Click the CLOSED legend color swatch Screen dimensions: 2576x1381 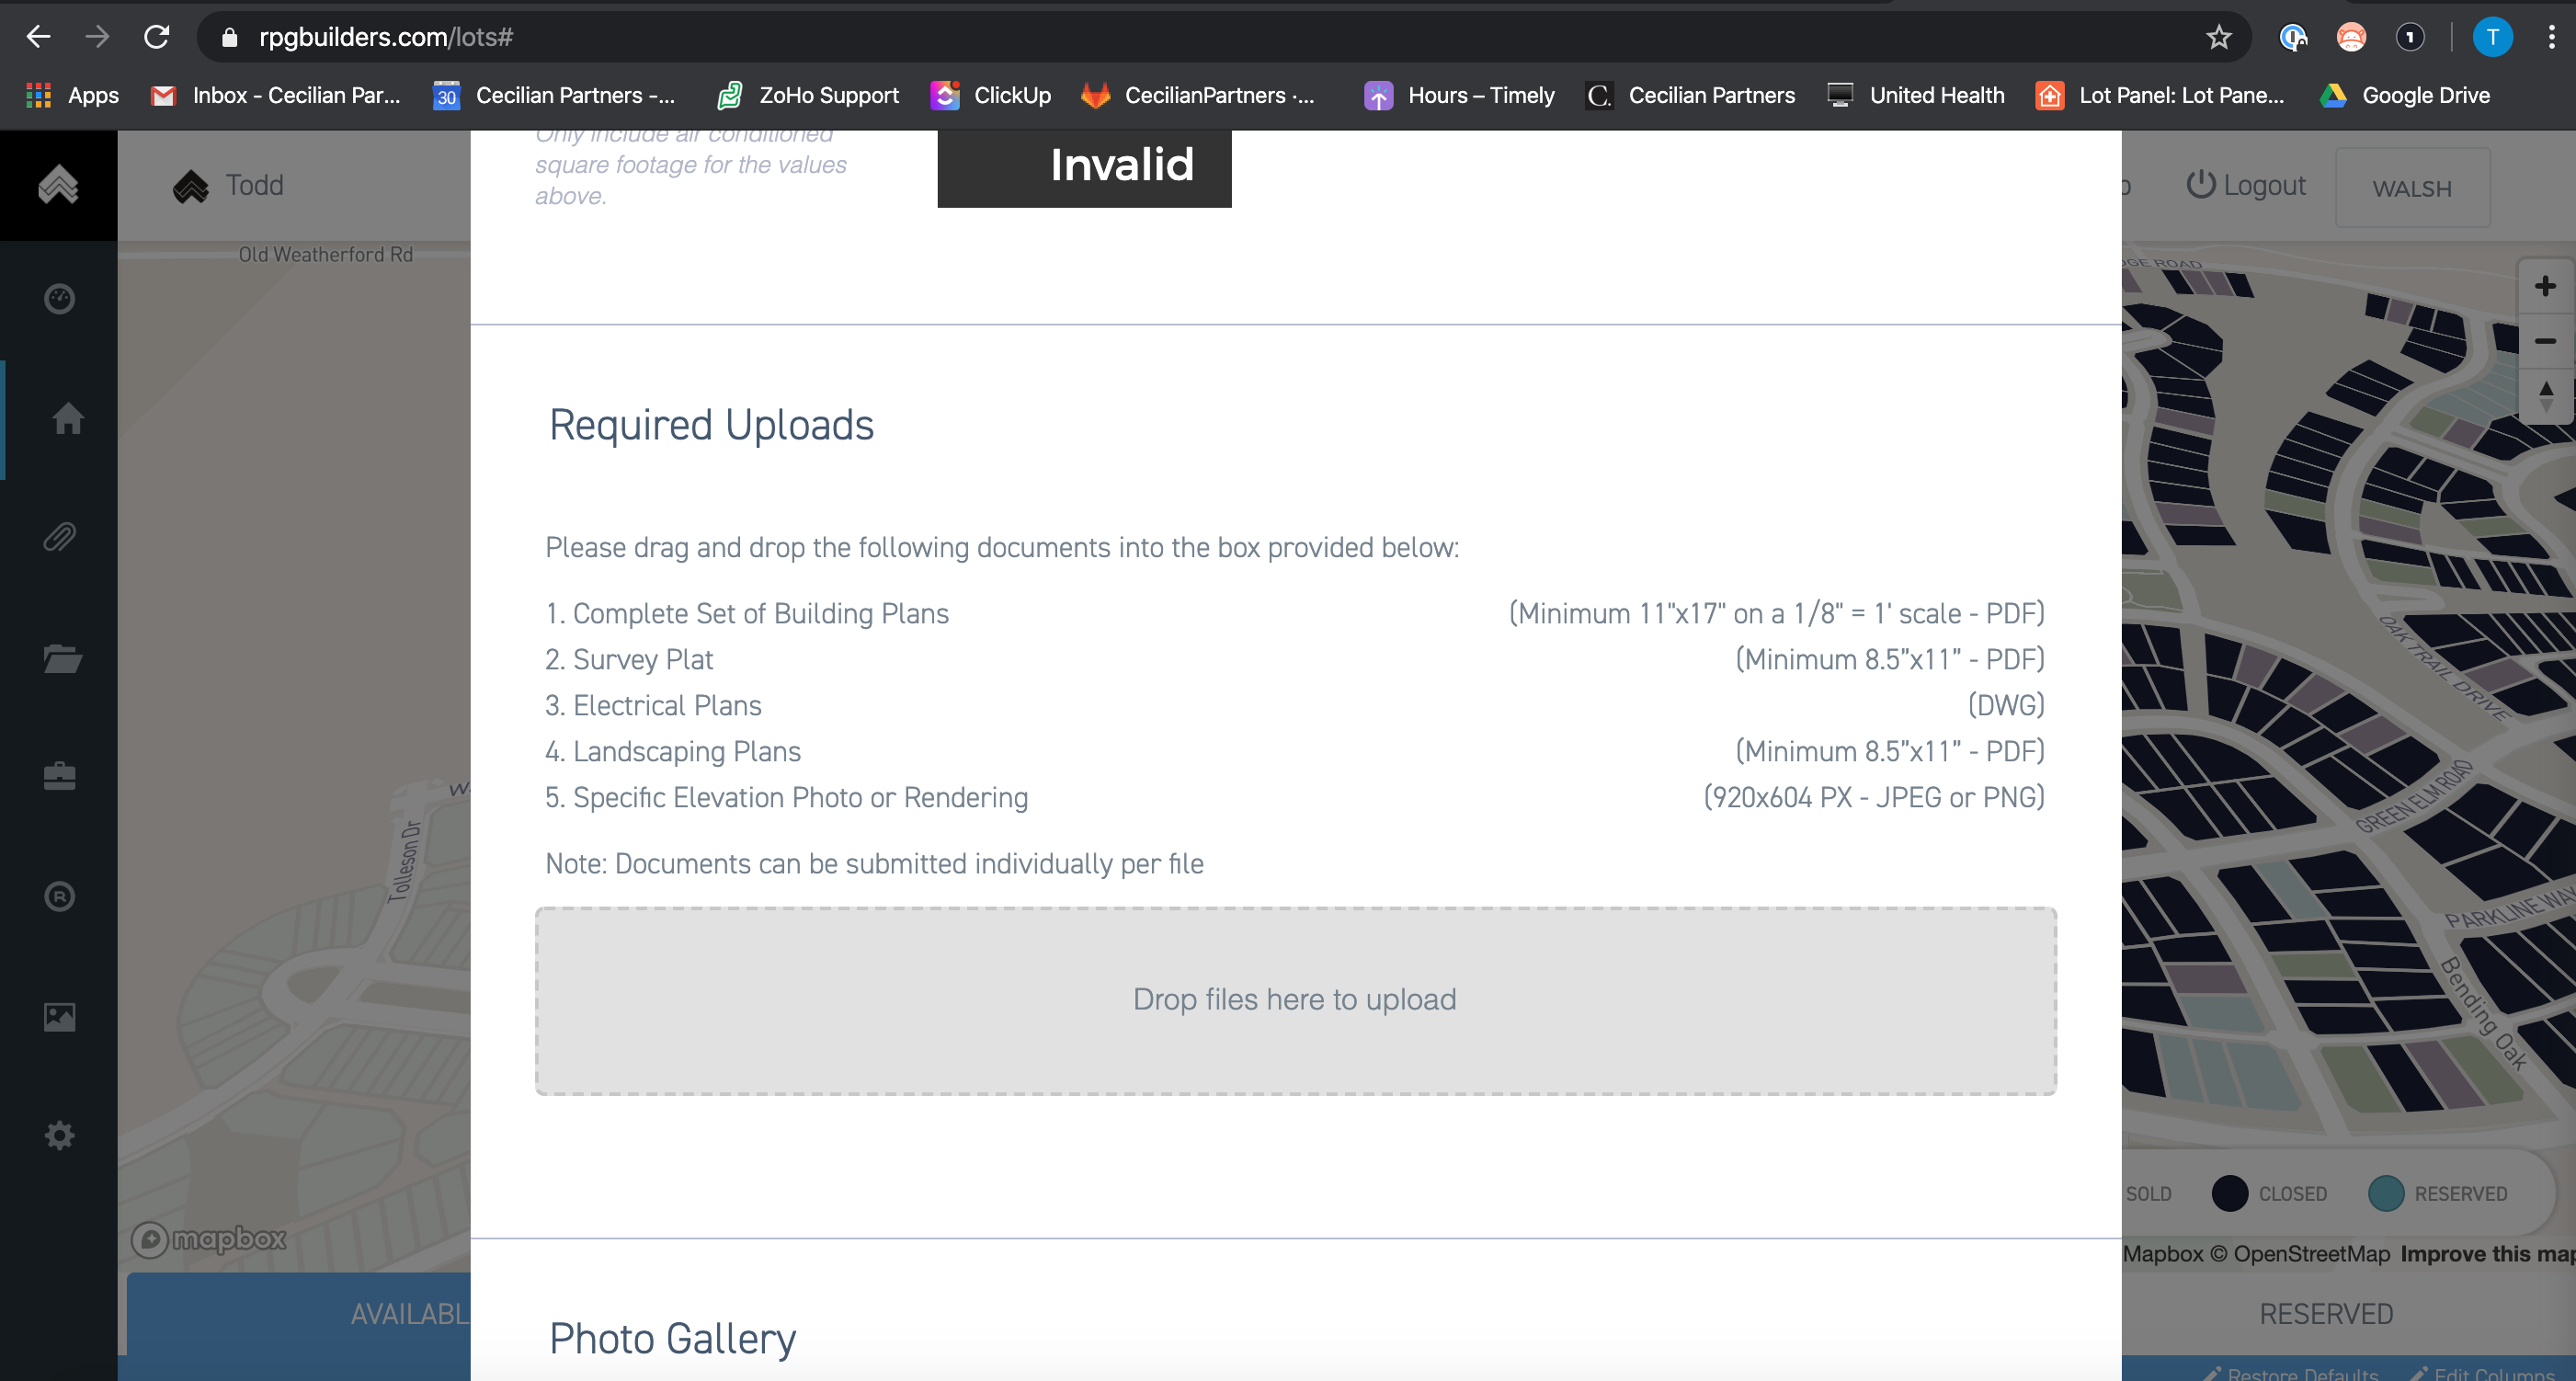[2229, 1193]
